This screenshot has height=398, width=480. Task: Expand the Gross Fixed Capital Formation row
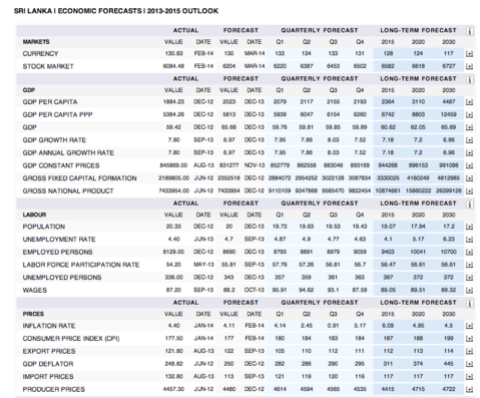(469, 178)
